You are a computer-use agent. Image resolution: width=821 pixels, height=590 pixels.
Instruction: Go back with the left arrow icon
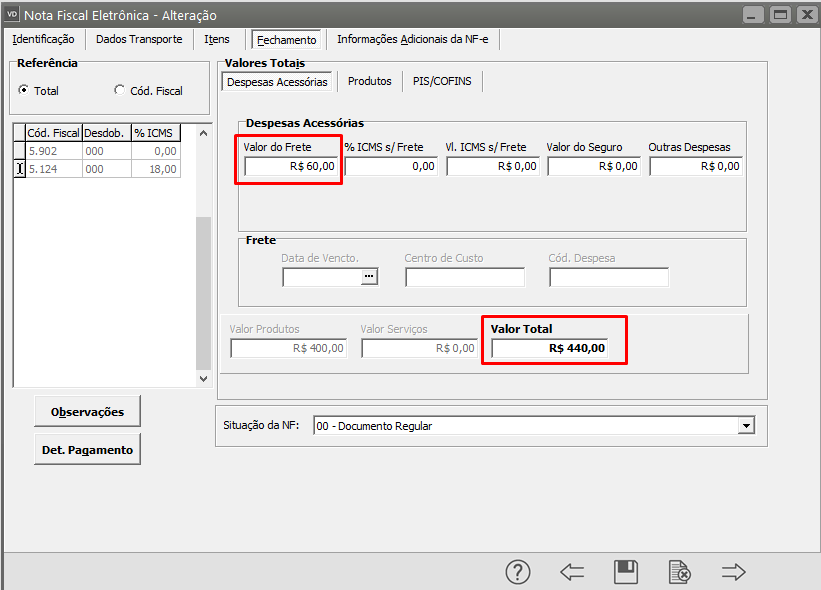click(572, 572)
